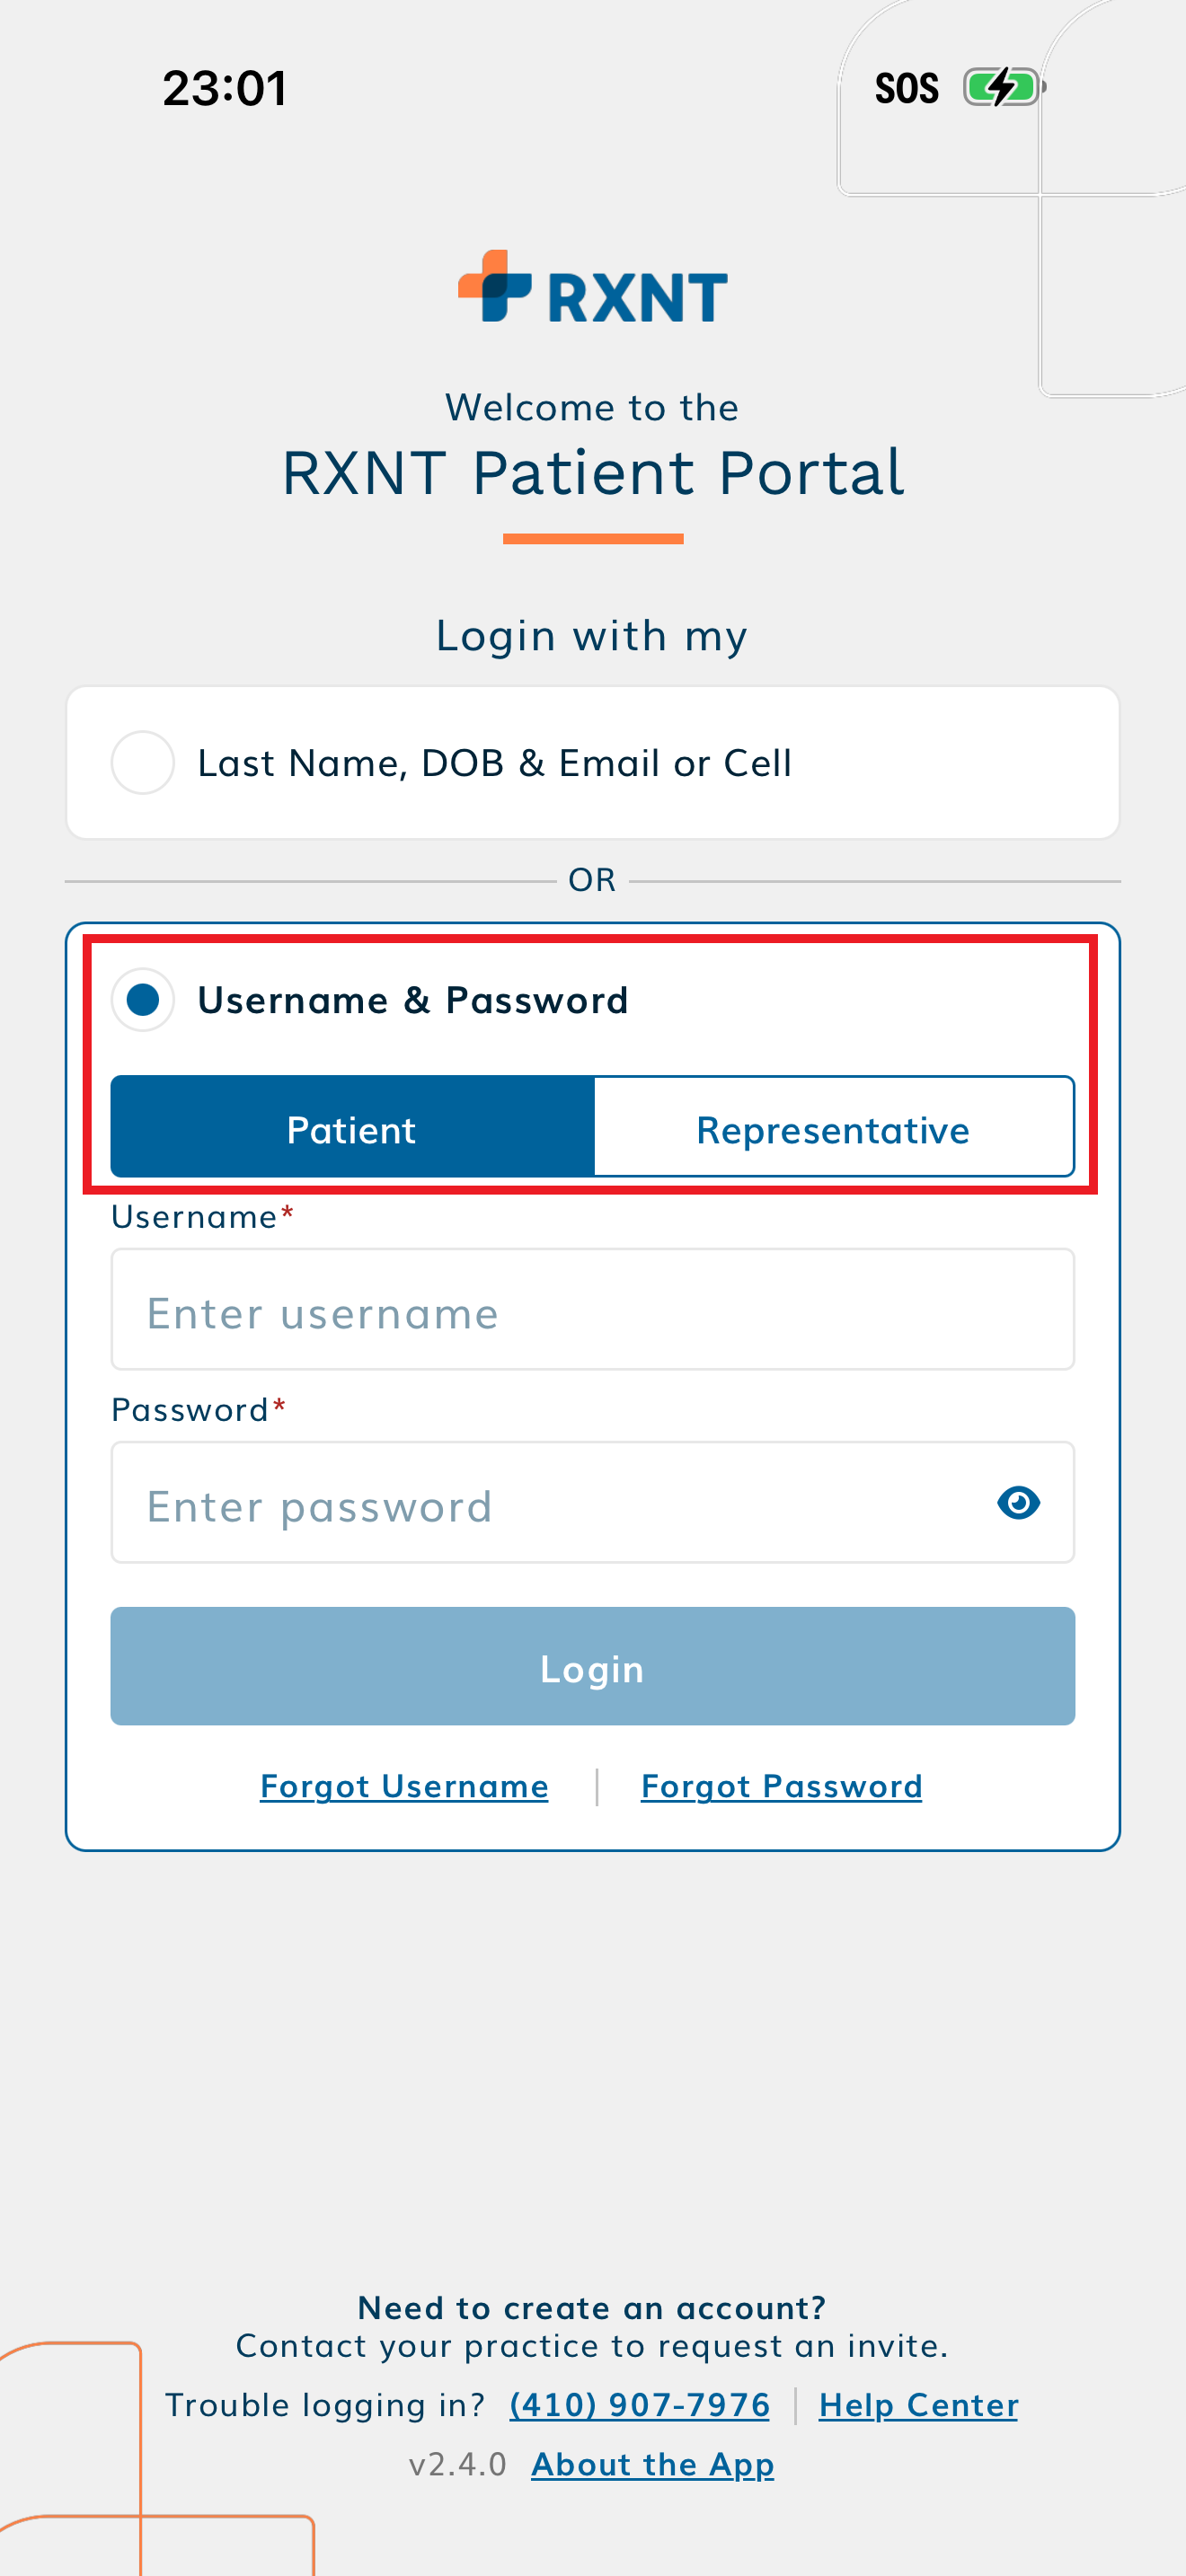Switch to the Representative tab
1186x2576 pixels.
[833, 1129]
